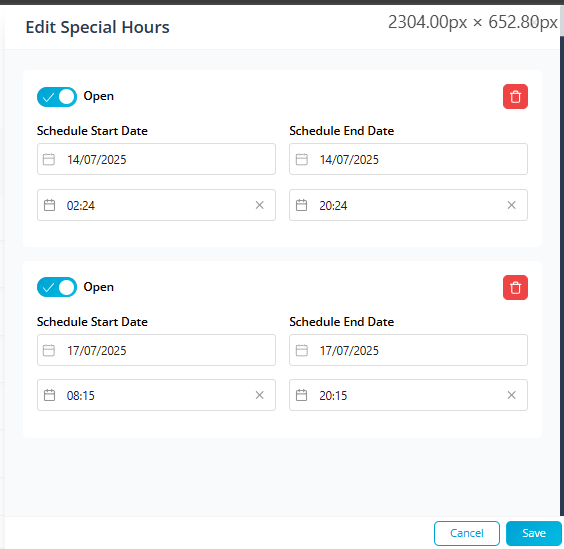
Task: Delete the 17/07/2025 special hours entry
Action: click(x=515, y=287)
